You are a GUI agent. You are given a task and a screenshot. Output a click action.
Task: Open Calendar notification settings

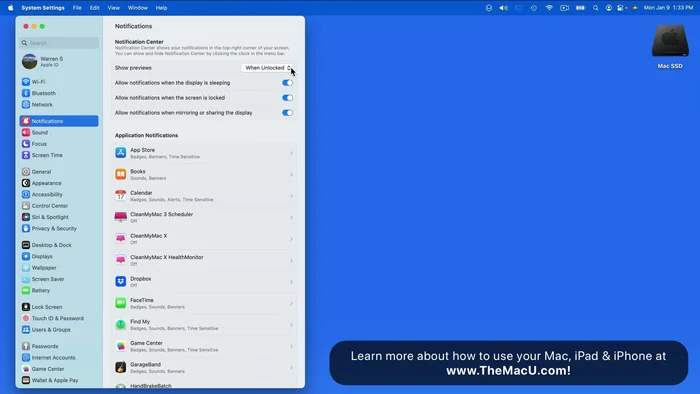click(x=204, y=196)
